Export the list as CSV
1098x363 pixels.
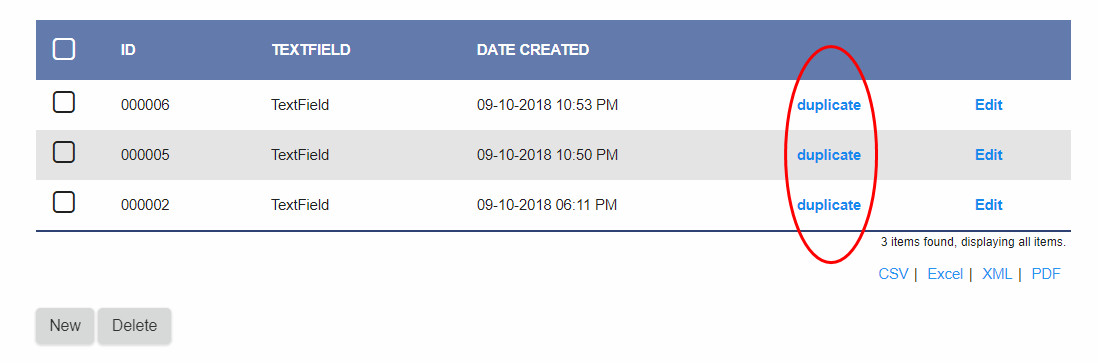pyautogui.click(x=893, y=274)
